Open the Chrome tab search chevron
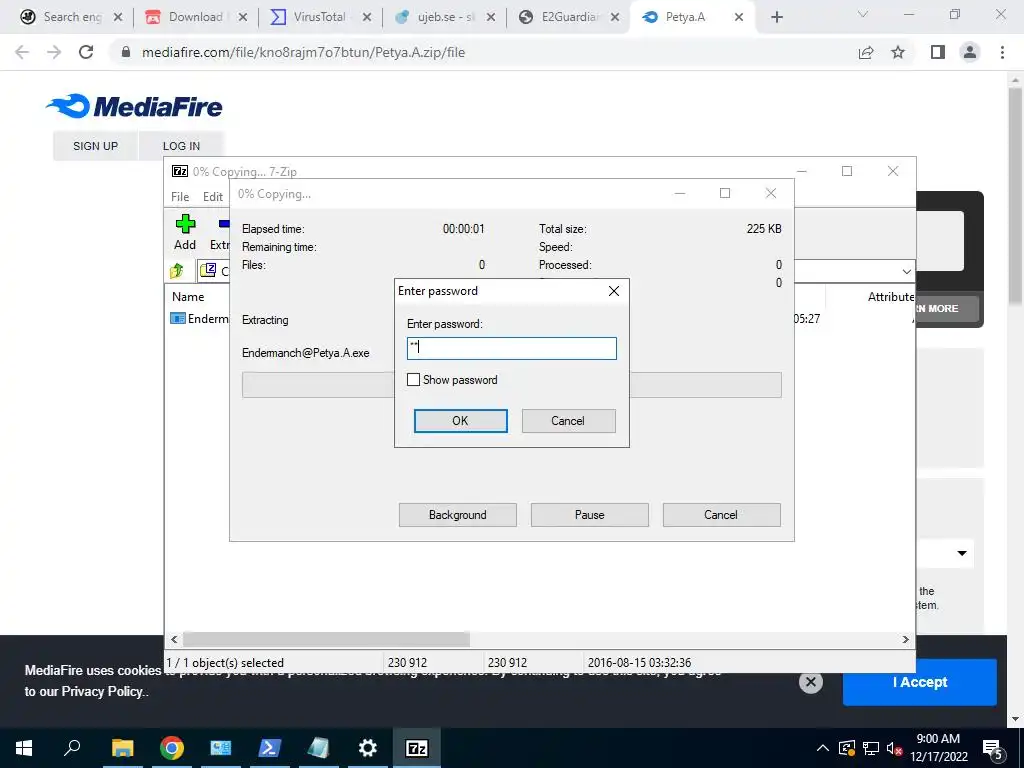The width and height of the screenshot is (1024, 768). tap(863, 14)
